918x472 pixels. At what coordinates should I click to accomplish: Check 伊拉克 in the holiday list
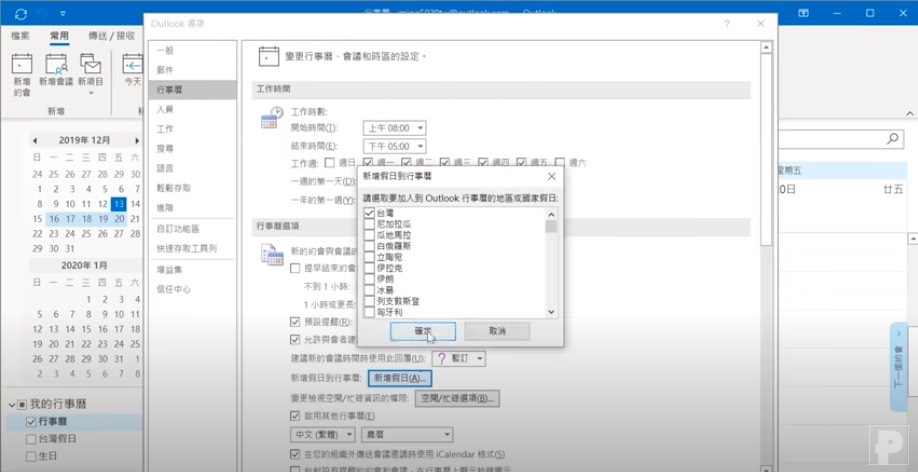tap(369, 268)
